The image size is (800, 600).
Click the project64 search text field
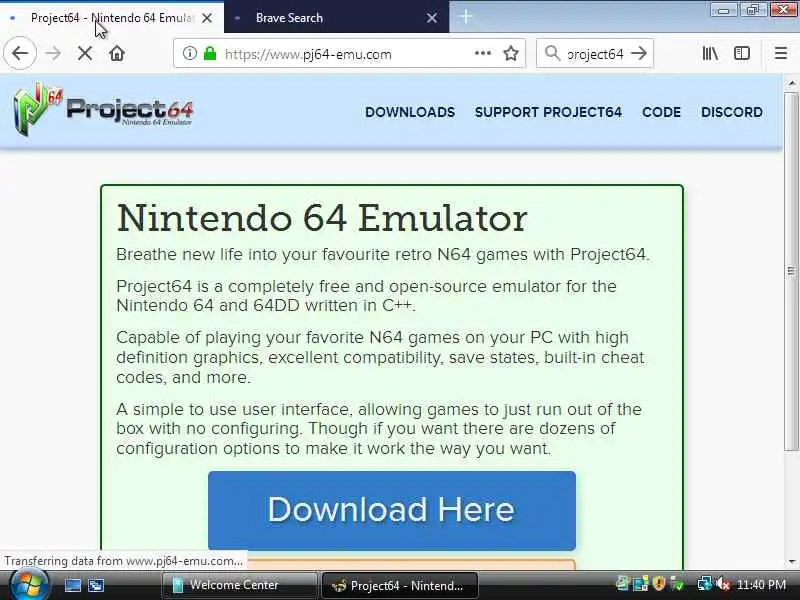(595, 54)
